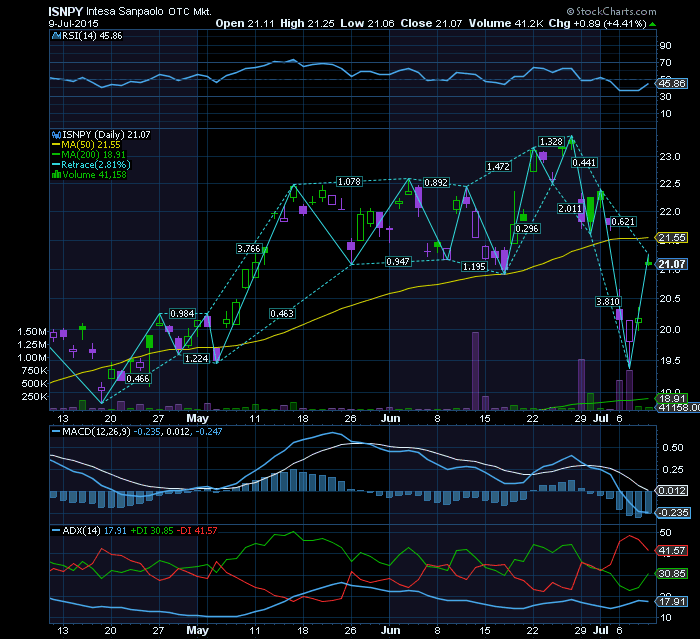The image size is (700, 639).
Task: Click the MA(50) 21.55 legend label
Action: click(x=91, y=145)
